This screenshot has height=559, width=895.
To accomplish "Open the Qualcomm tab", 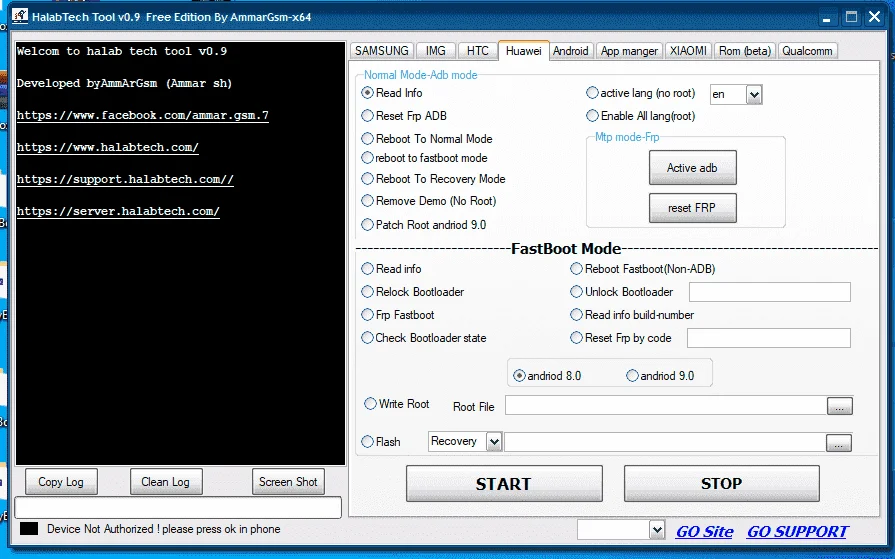I will [x=807, y=51].
